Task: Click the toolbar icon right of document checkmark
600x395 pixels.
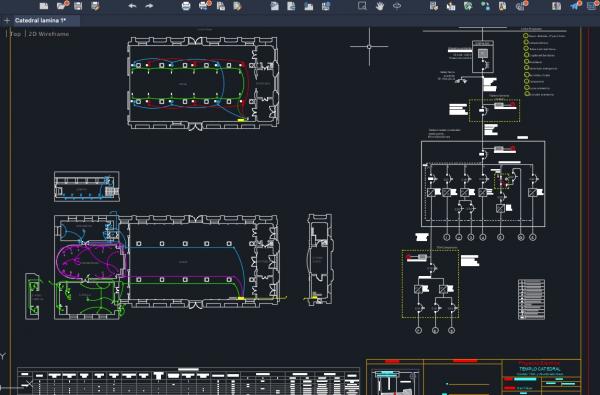Action: pos(451,6)
